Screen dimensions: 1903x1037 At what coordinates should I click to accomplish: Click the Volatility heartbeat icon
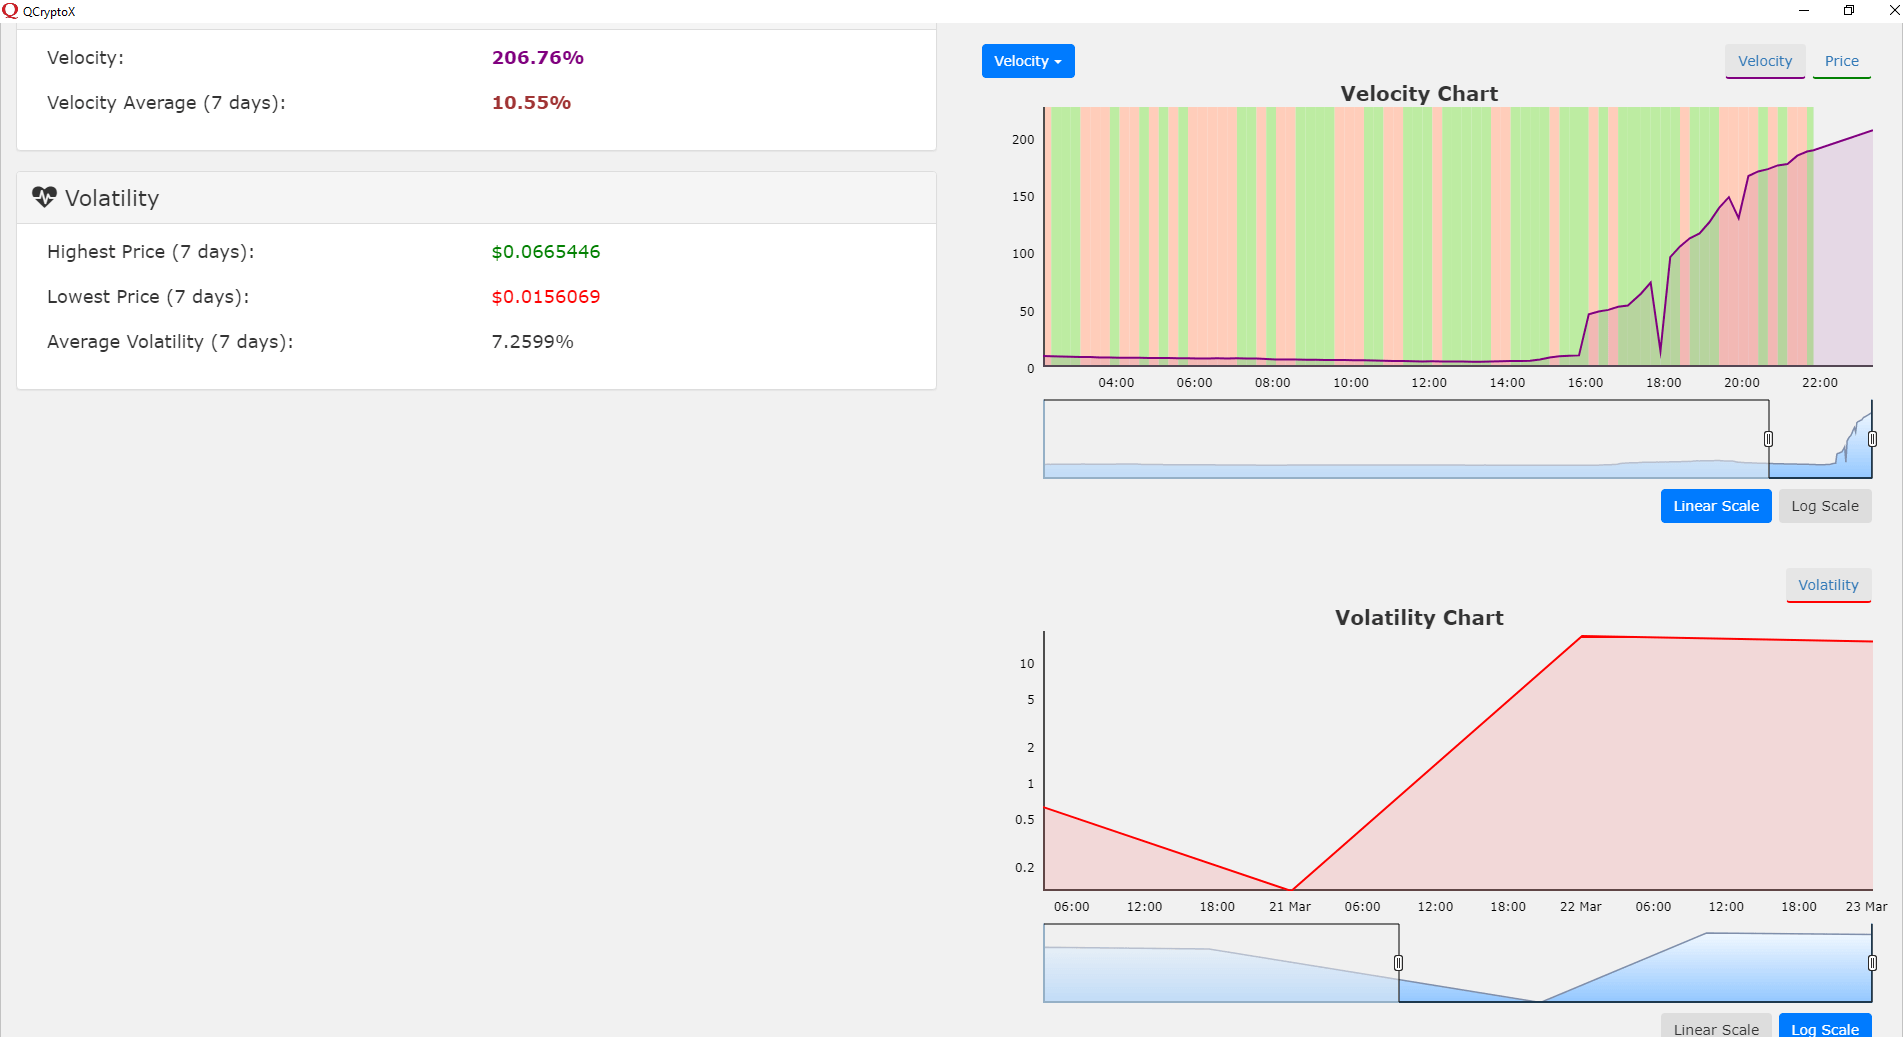tap(44, 197)
